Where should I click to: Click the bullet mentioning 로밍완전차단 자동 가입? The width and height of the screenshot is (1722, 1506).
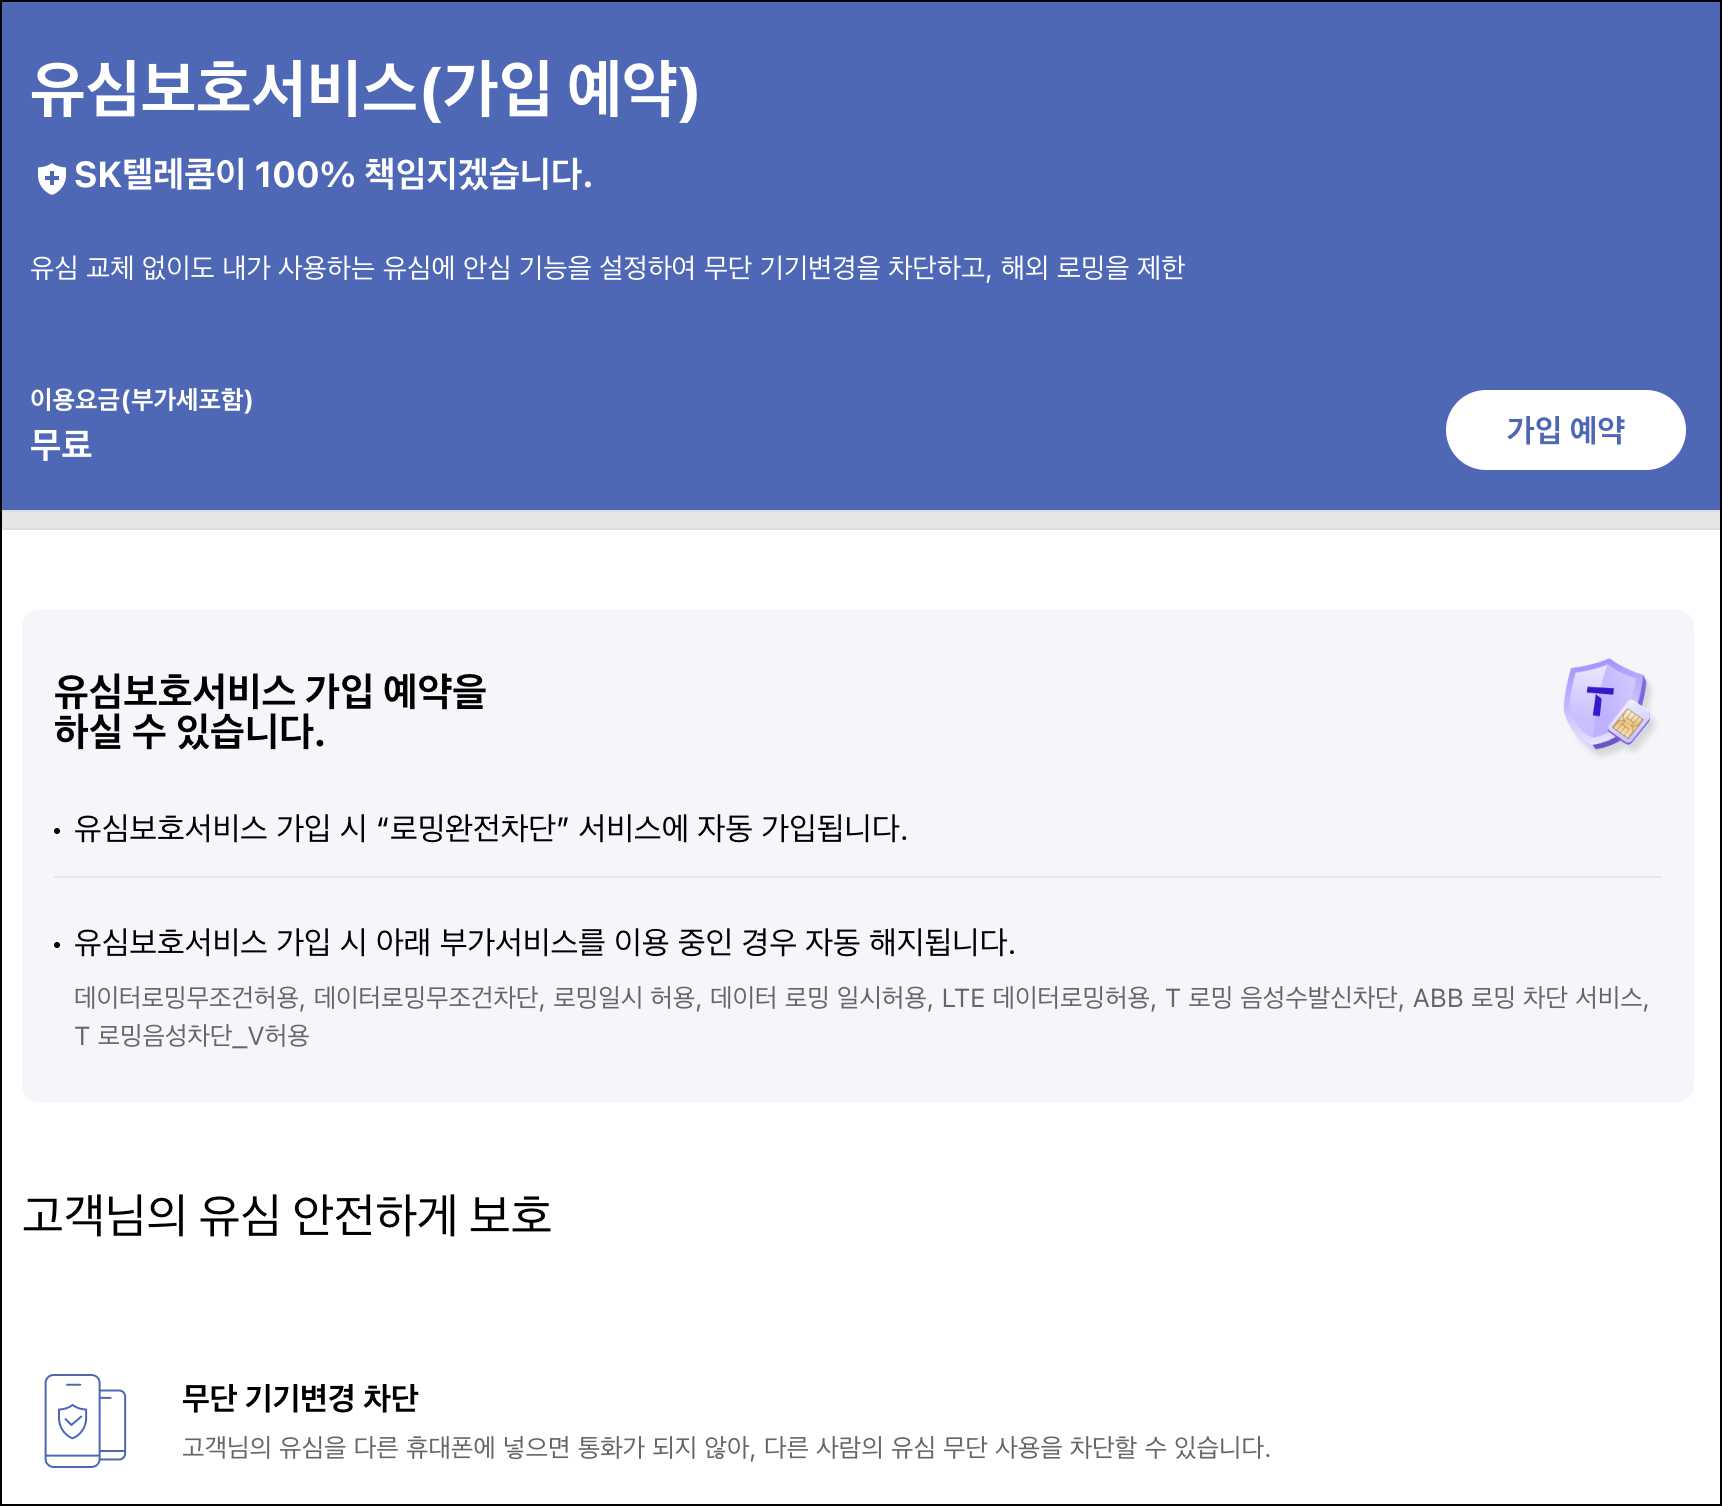(490, 828)
